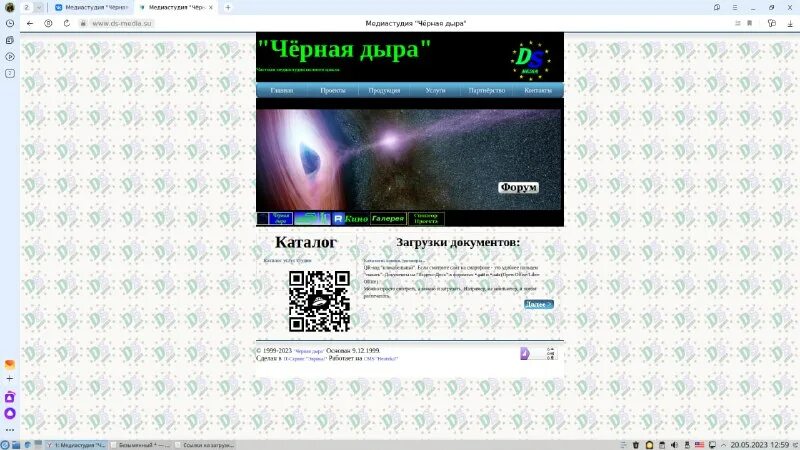The image size is (800, 450).
Task: Open the CMS footer link
Action: point(381,359)
